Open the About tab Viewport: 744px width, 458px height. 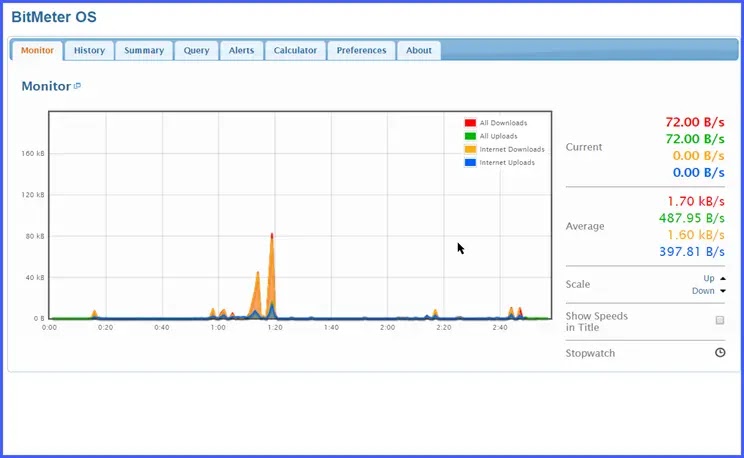[418, 50]
